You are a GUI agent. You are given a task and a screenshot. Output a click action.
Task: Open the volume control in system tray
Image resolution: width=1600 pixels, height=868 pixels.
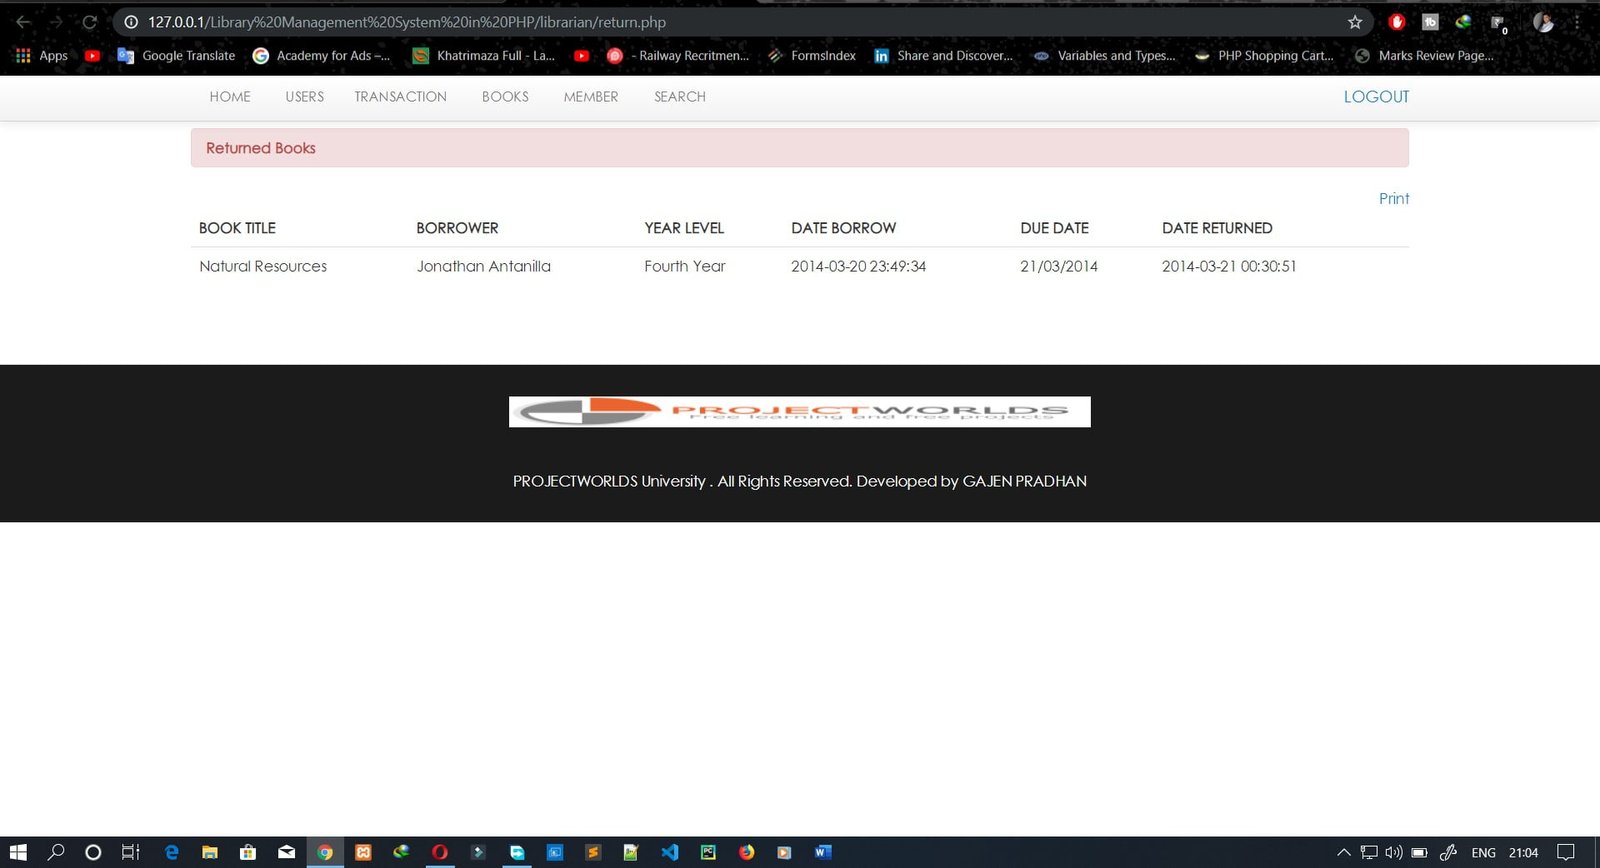1394,853
